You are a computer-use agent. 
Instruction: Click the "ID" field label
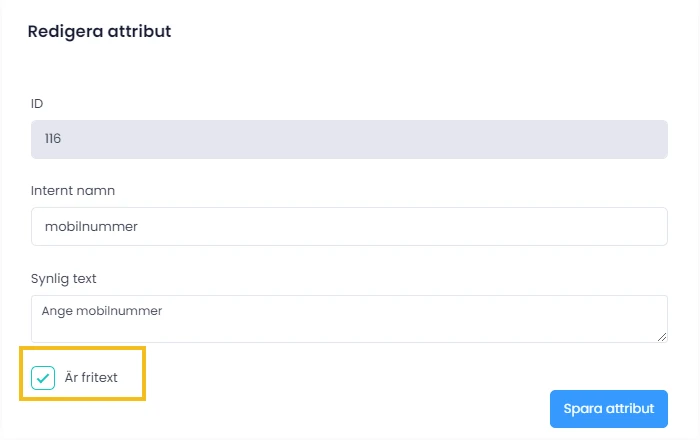click(x=37, y=103)
